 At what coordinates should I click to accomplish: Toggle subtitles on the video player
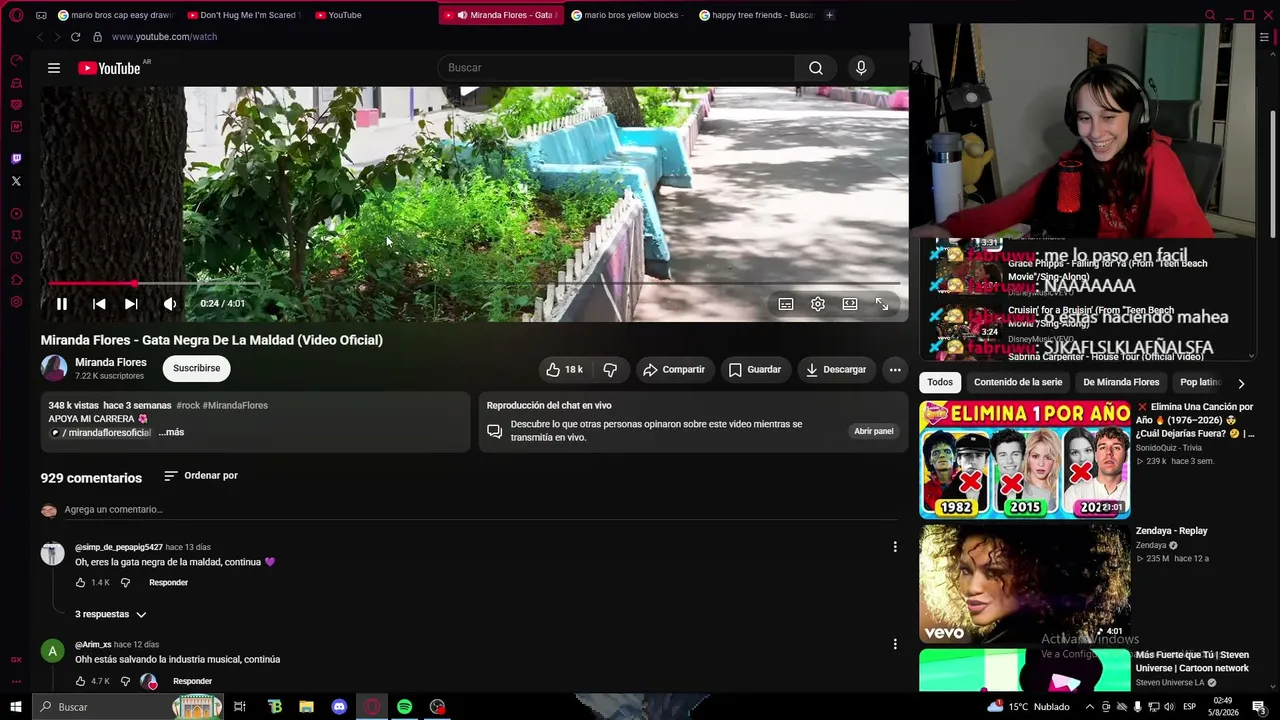pyautogui.click(x=786, y=304)
